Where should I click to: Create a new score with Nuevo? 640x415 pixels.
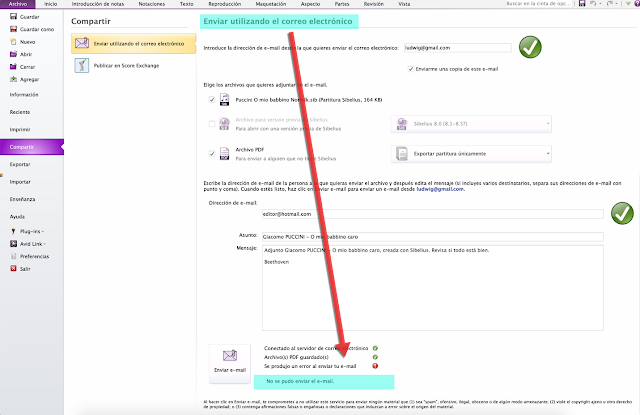[x=23, y=42]
